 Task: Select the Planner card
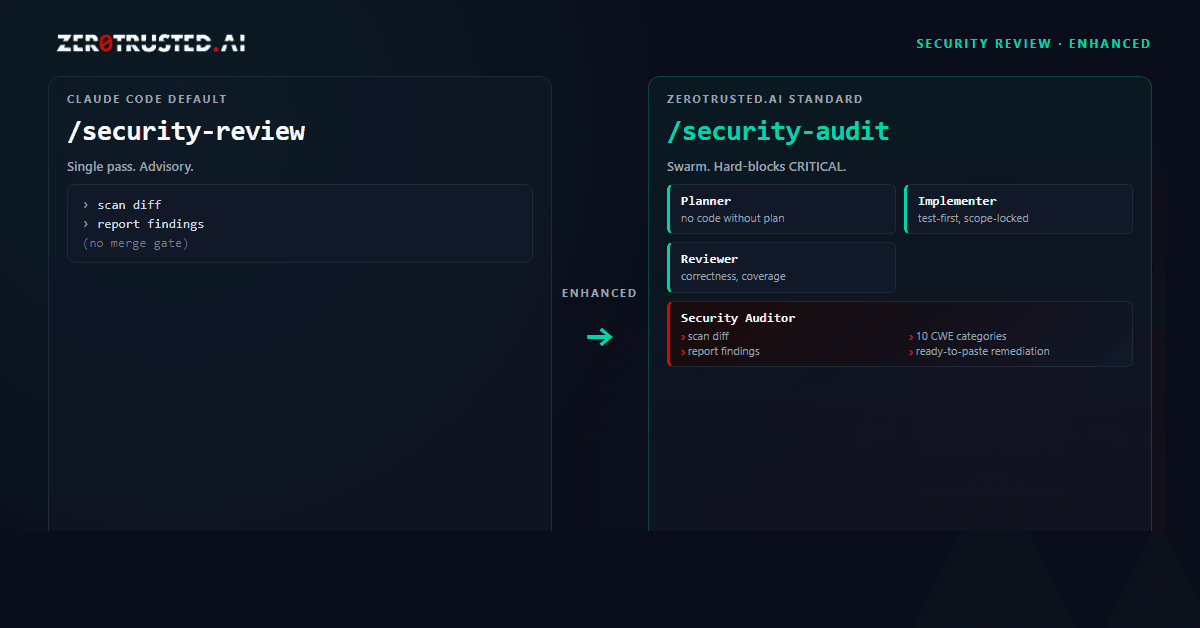tap(781, 209)
